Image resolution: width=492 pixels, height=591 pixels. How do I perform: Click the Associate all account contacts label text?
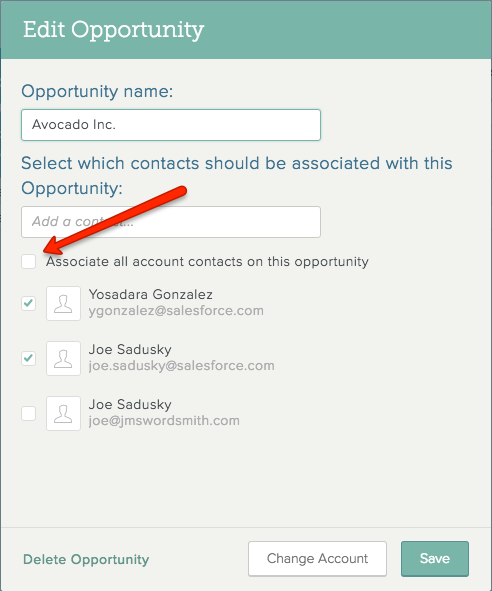point(207,262)
